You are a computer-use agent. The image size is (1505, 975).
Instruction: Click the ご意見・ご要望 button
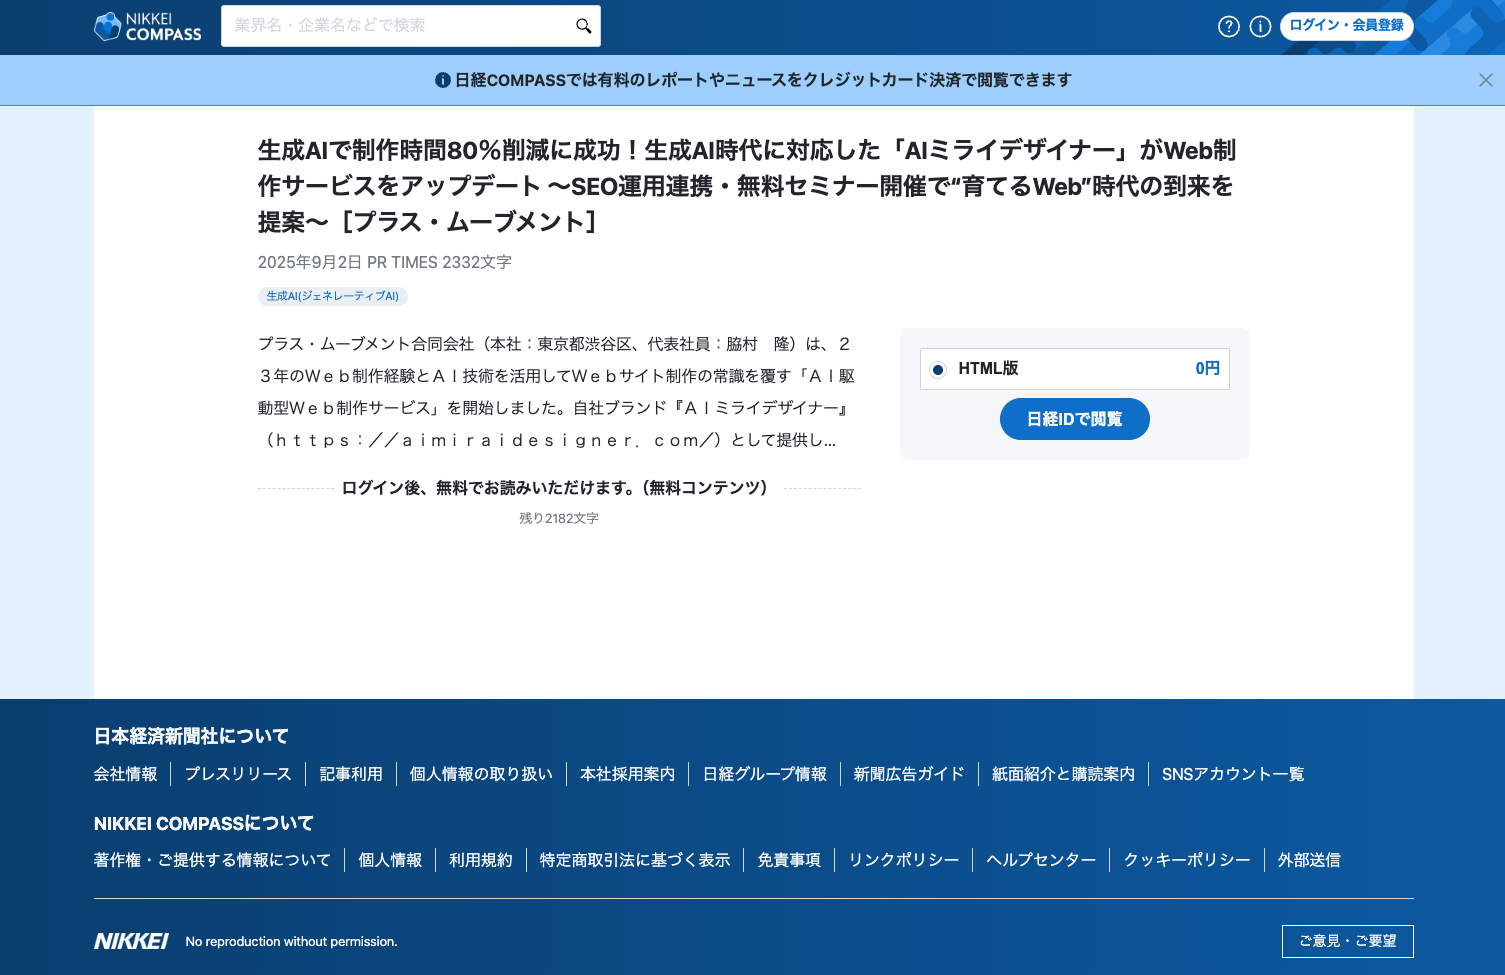(x=1347, y=941)
